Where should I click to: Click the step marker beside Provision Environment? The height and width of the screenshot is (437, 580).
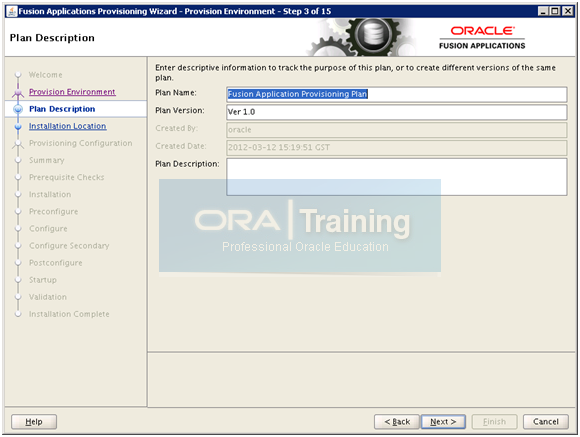point(18,93)
